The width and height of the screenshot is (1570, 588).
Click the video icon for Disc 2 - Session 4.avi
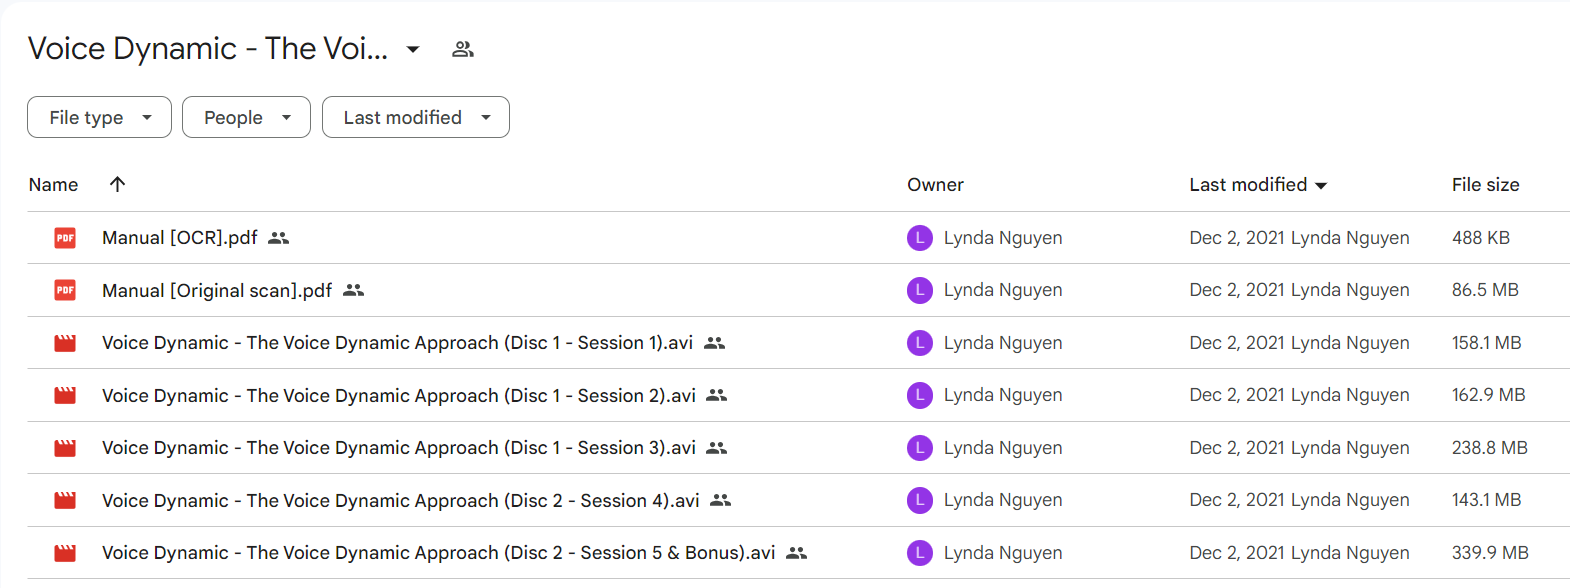(x=65, y=500)
